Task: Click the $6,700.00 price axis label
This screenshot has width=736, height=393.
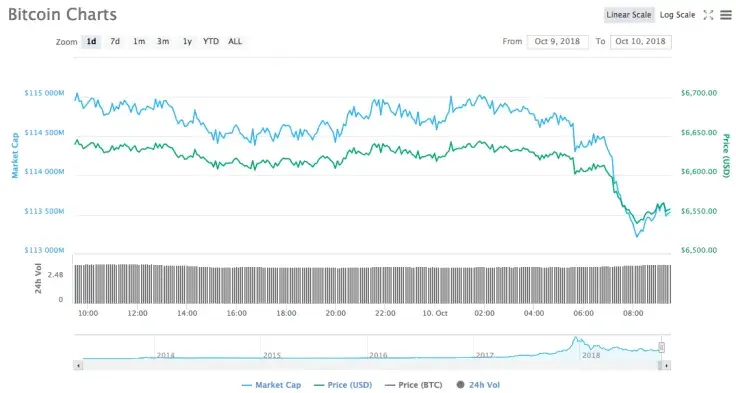Action: point(699,93)
